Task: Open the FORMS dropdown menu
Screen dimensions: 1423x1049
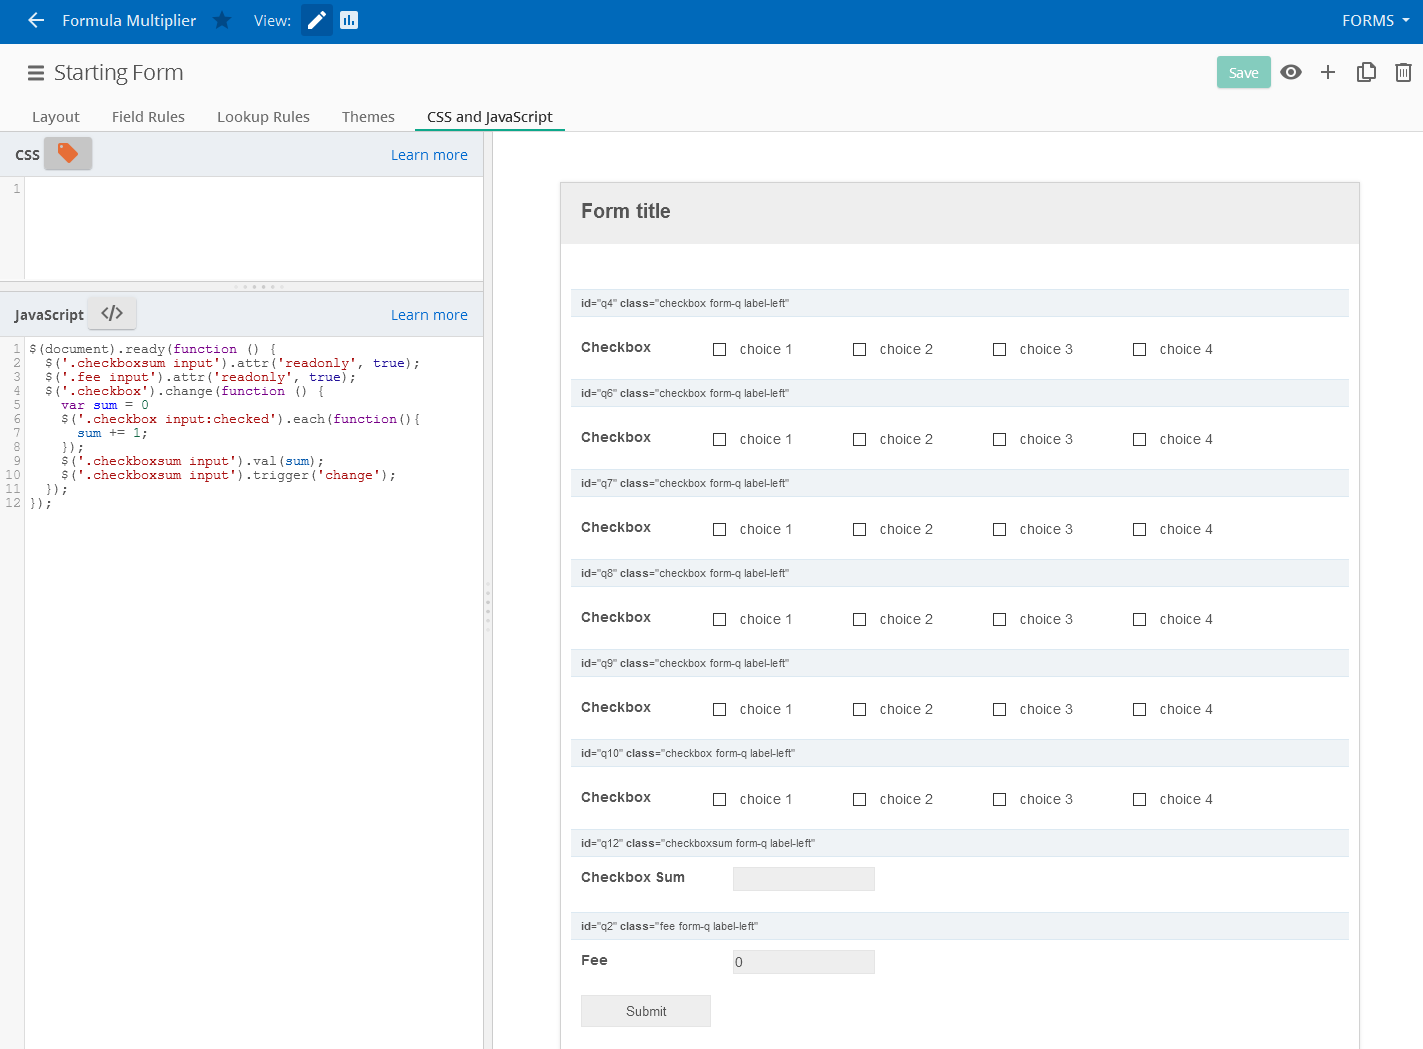Action: pos(1375,20)
